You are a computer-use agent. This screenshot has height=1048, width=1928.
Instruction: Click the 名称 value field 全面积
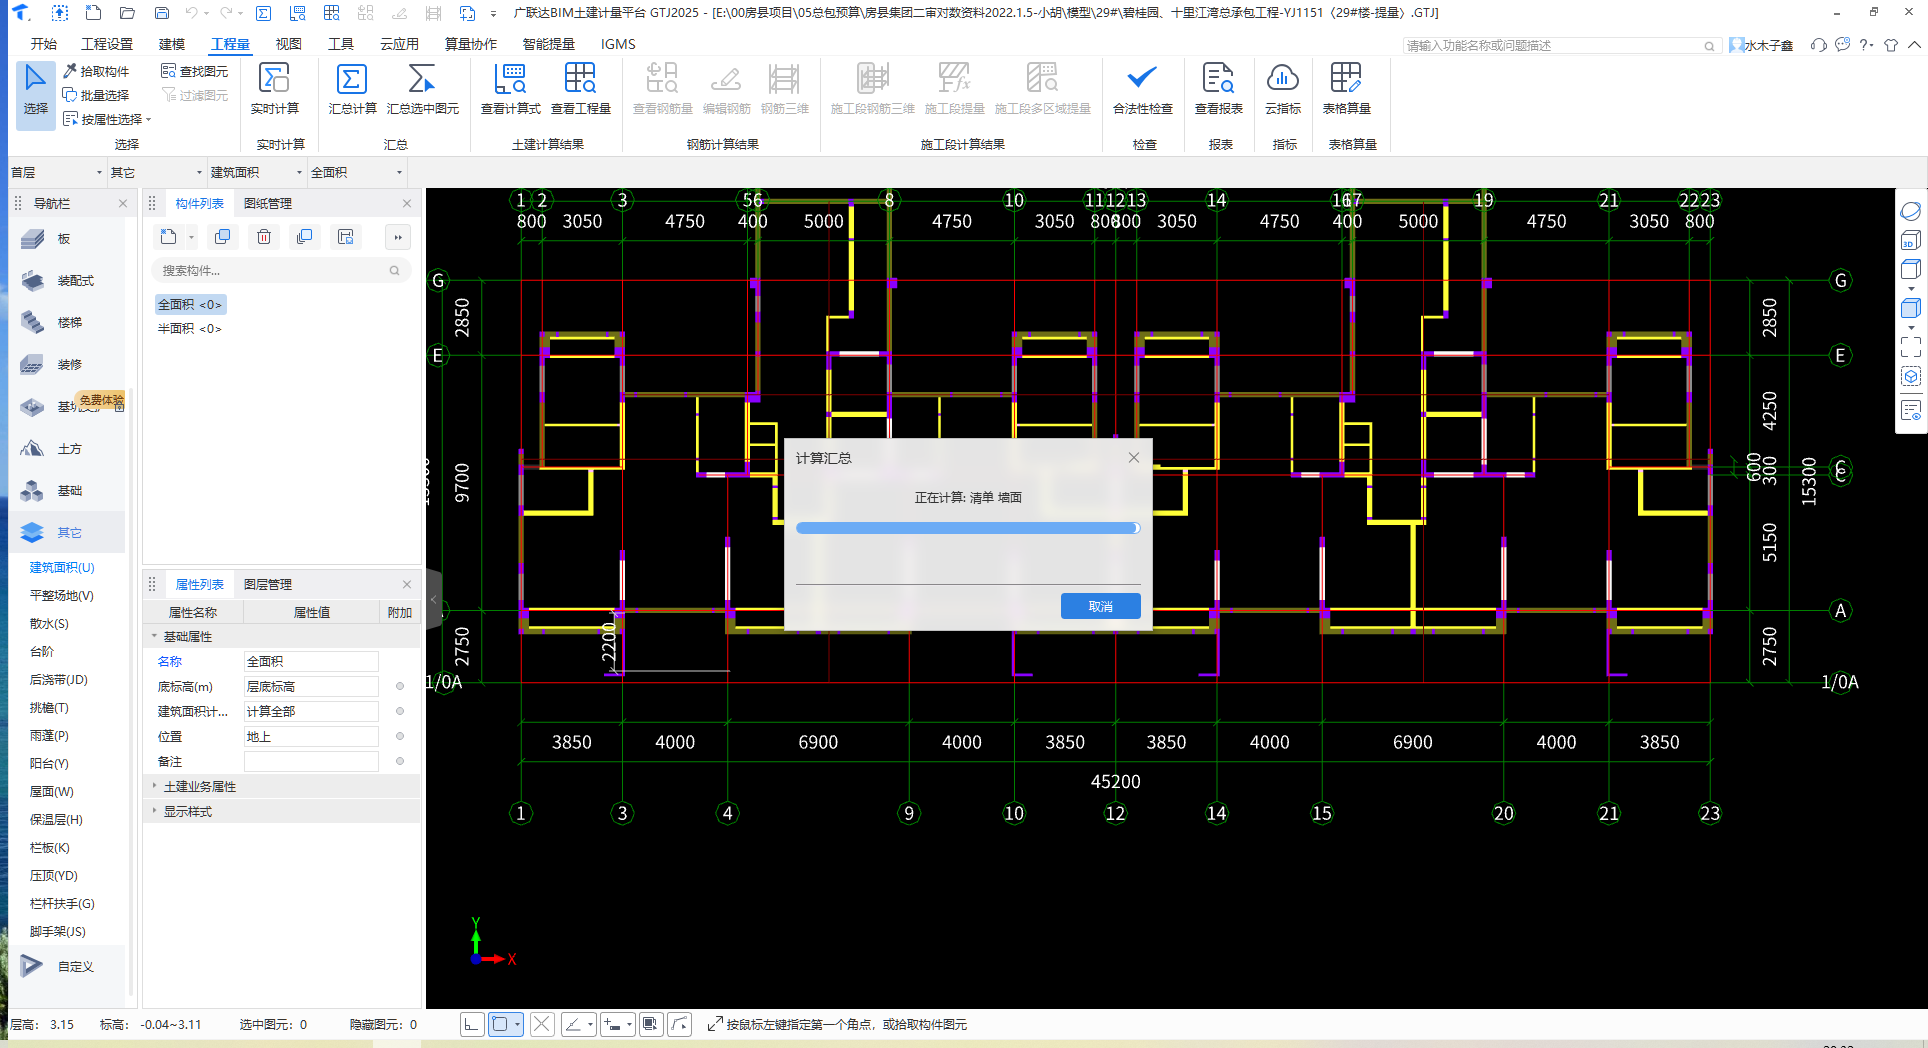point(311,661)
